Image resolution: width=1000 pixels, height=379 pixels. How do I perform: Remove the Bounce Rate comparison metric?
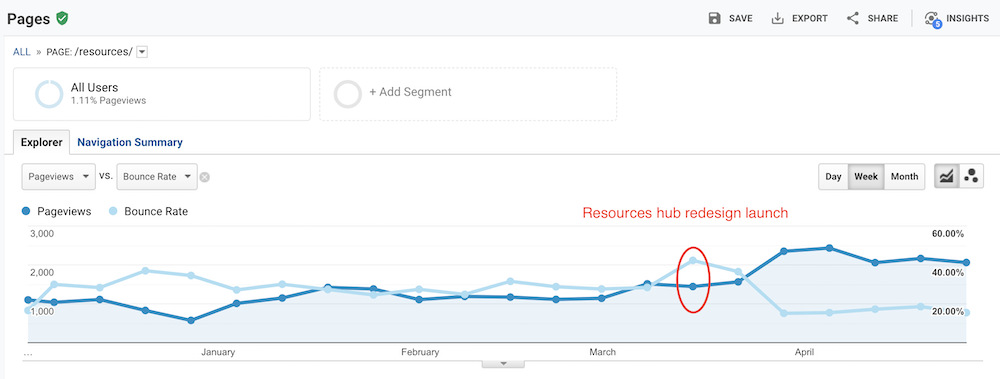(x=204, y=177)
